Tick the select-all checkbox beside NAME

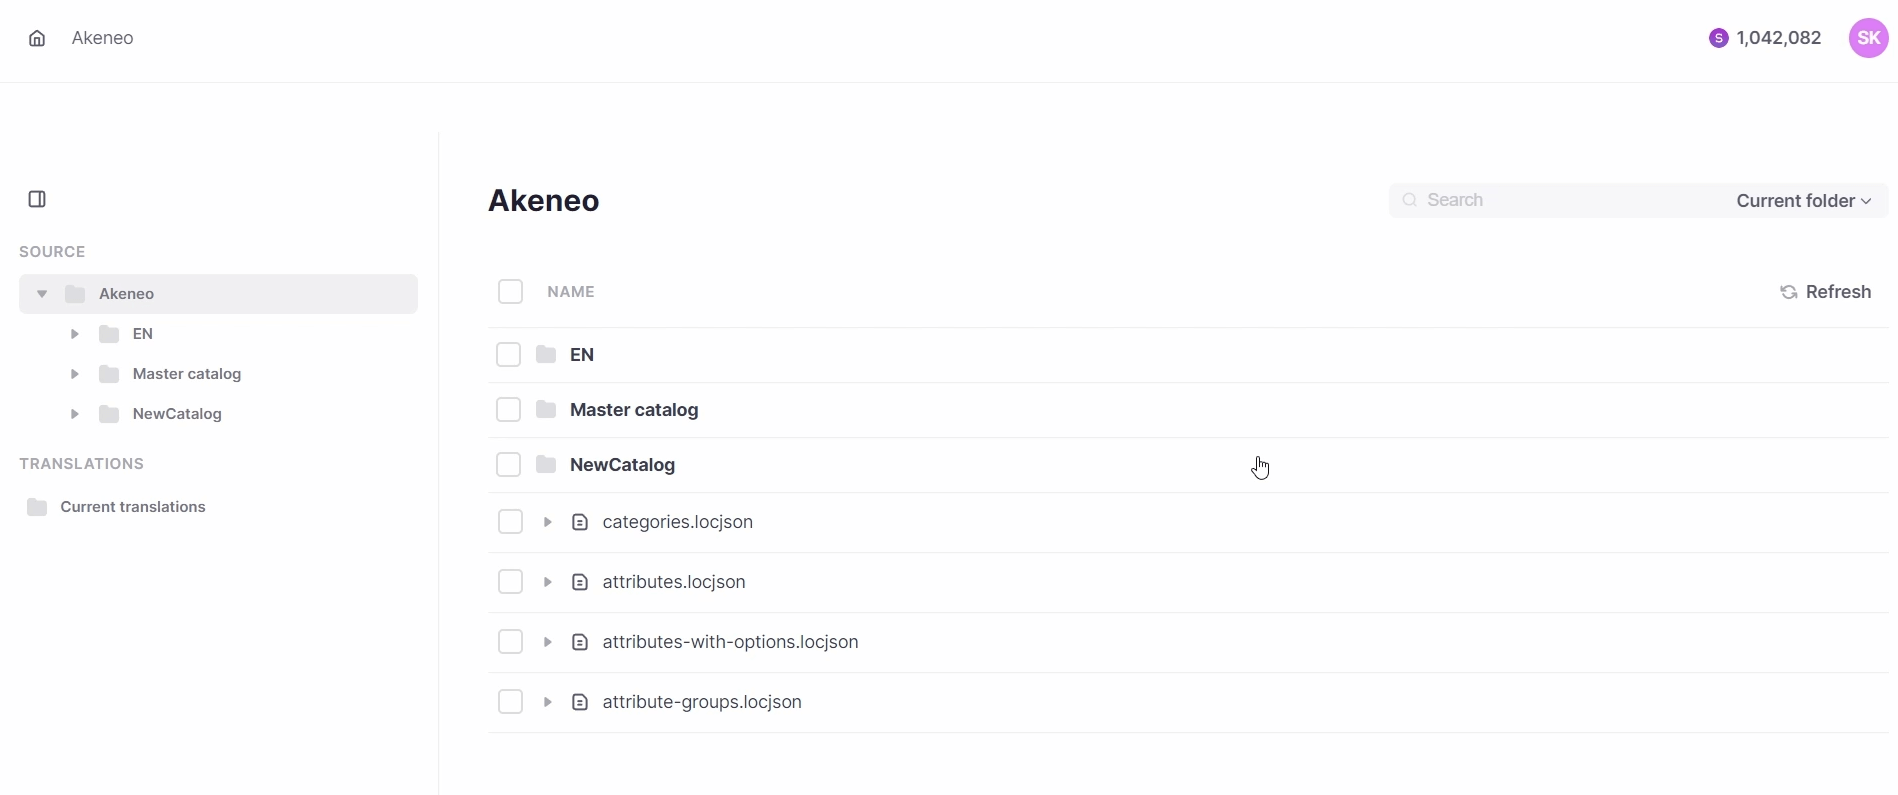tap(510, 291)
